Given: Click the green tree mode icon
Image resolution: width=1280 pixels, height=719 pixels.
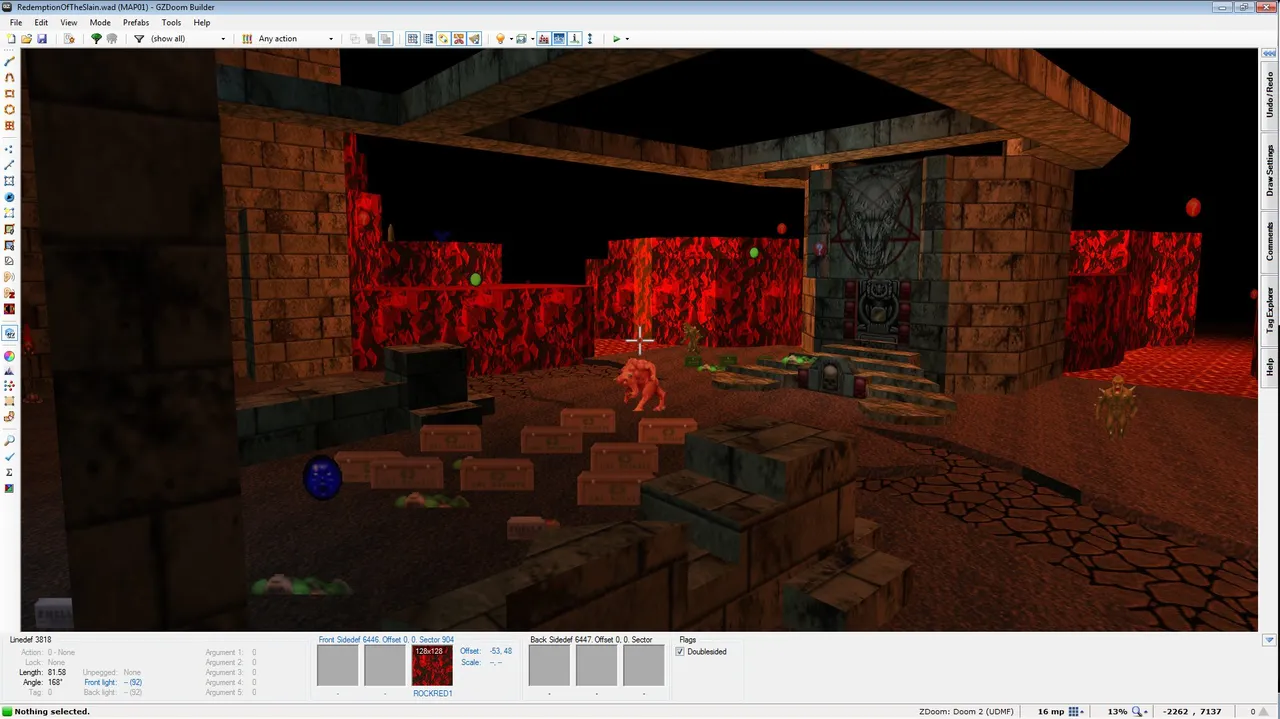Looking at the screenshot, I should 96,39.
